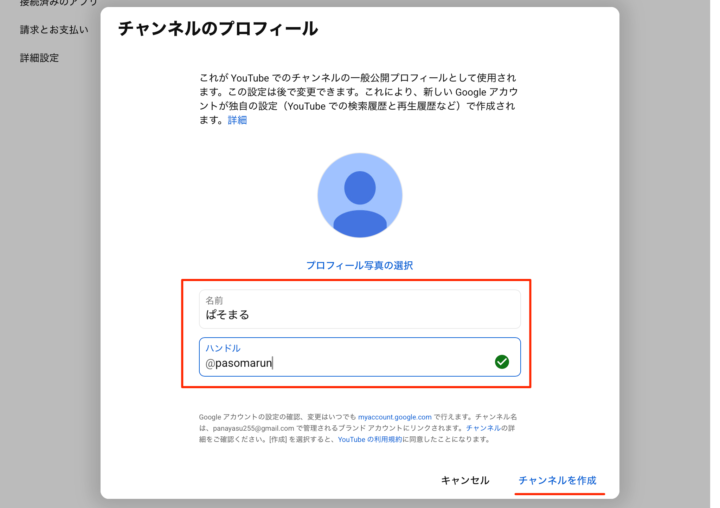Open the プロフィール写真の選択 link
The height and width of the screenshot is (508, 720).
[x=359, y=266]
